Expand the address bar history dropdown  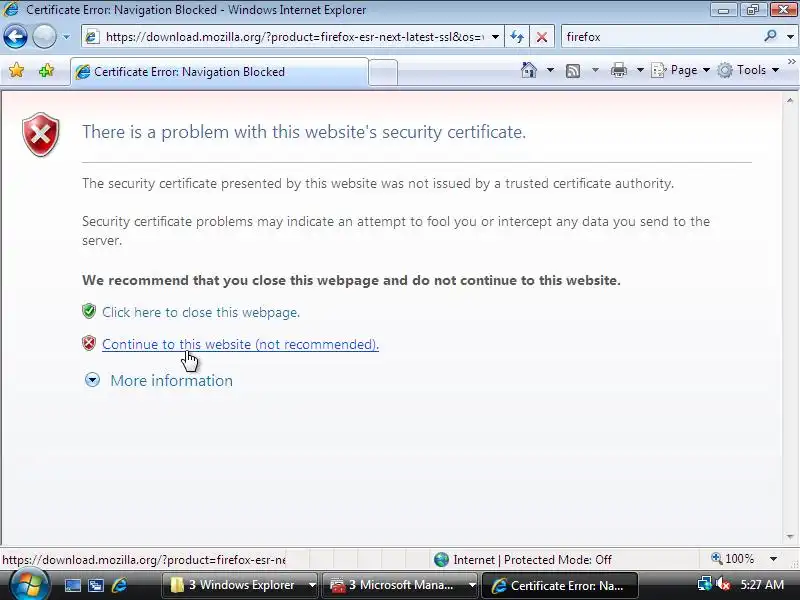(x=495, y=37)
